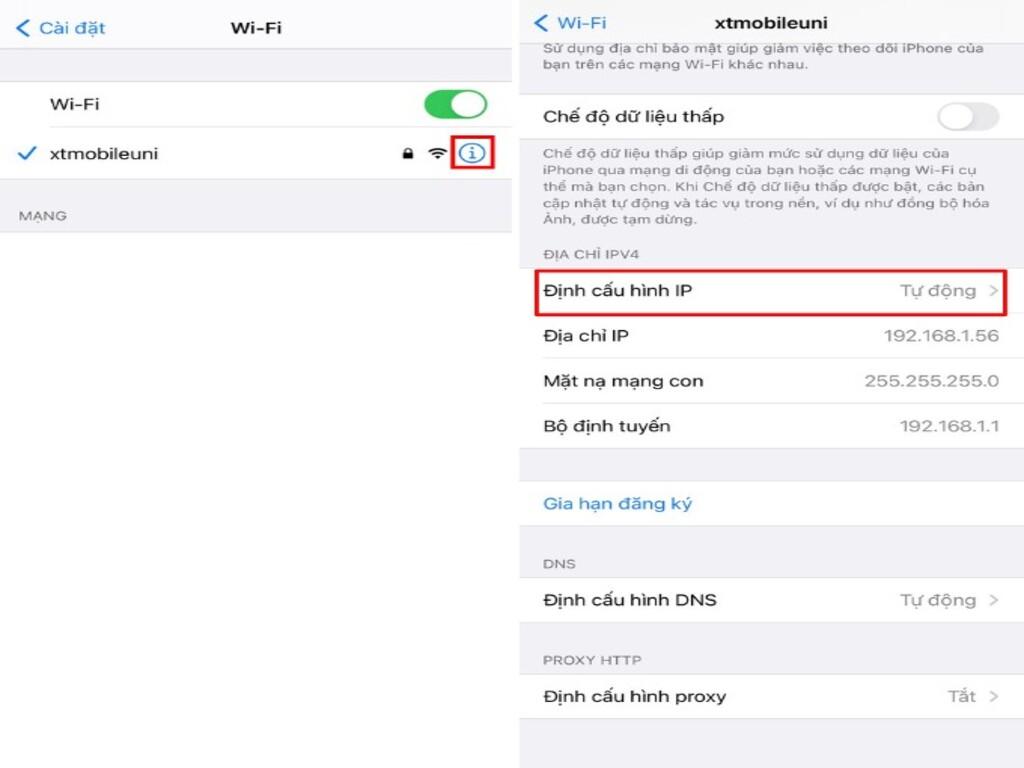Tap the chevron arrow next to Tắt
This screenshot has width=1024, height=768.
click(993, 696)
